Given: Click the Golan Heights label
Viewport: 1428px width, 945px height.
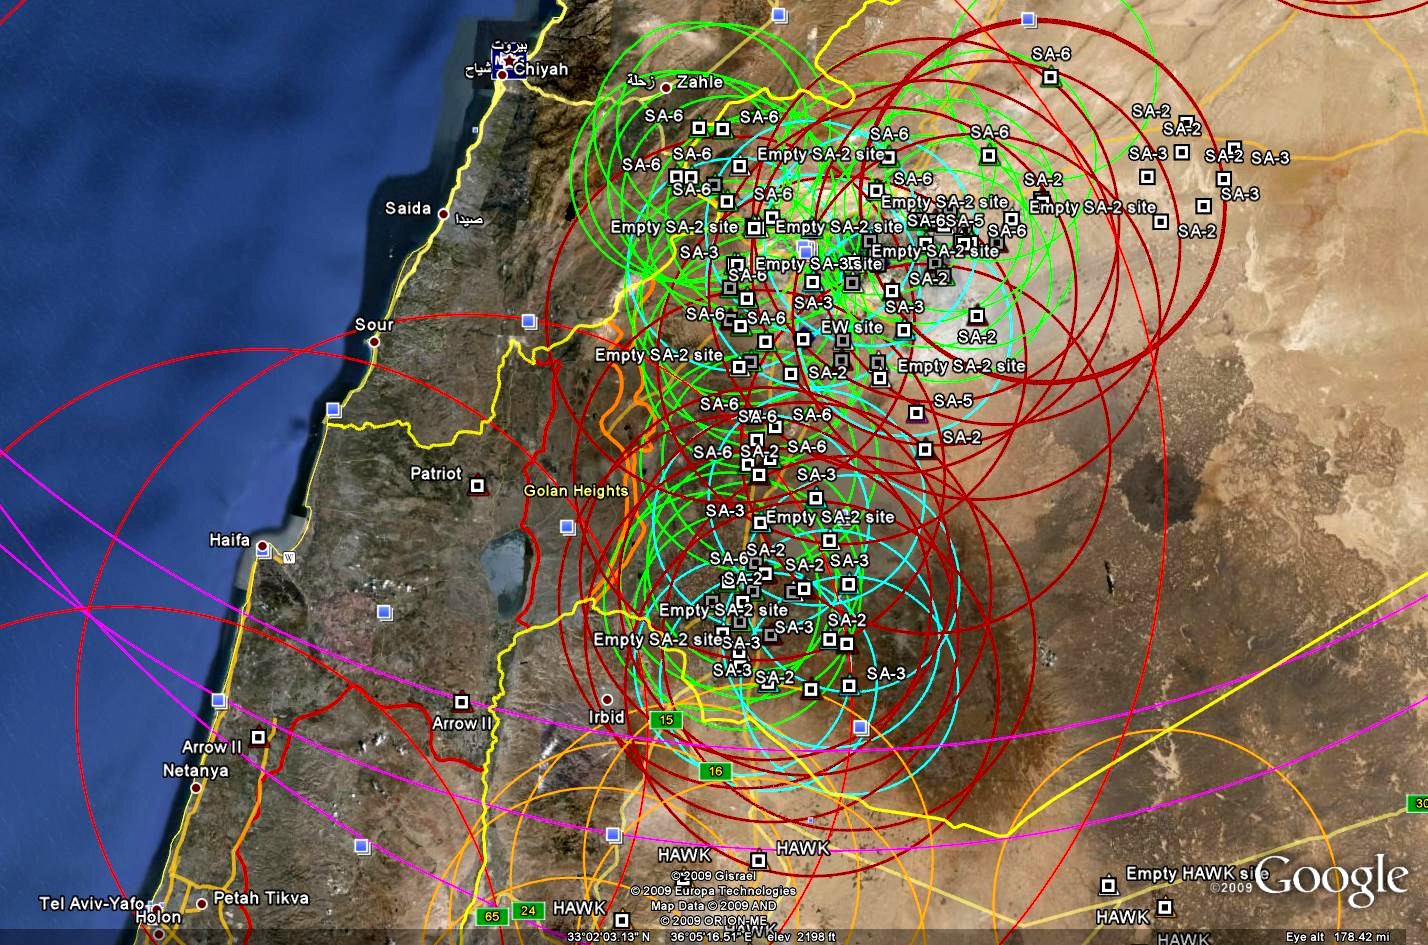Looking at the screenshot, I should coord(576,491).
